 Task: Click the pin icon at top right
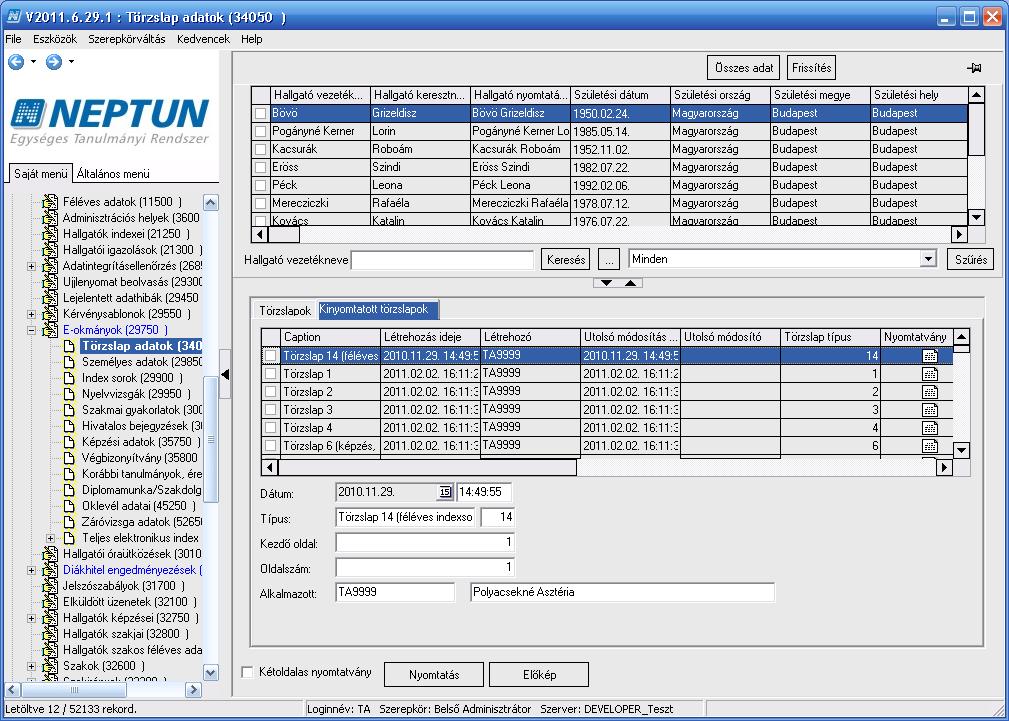coord(974,68)
